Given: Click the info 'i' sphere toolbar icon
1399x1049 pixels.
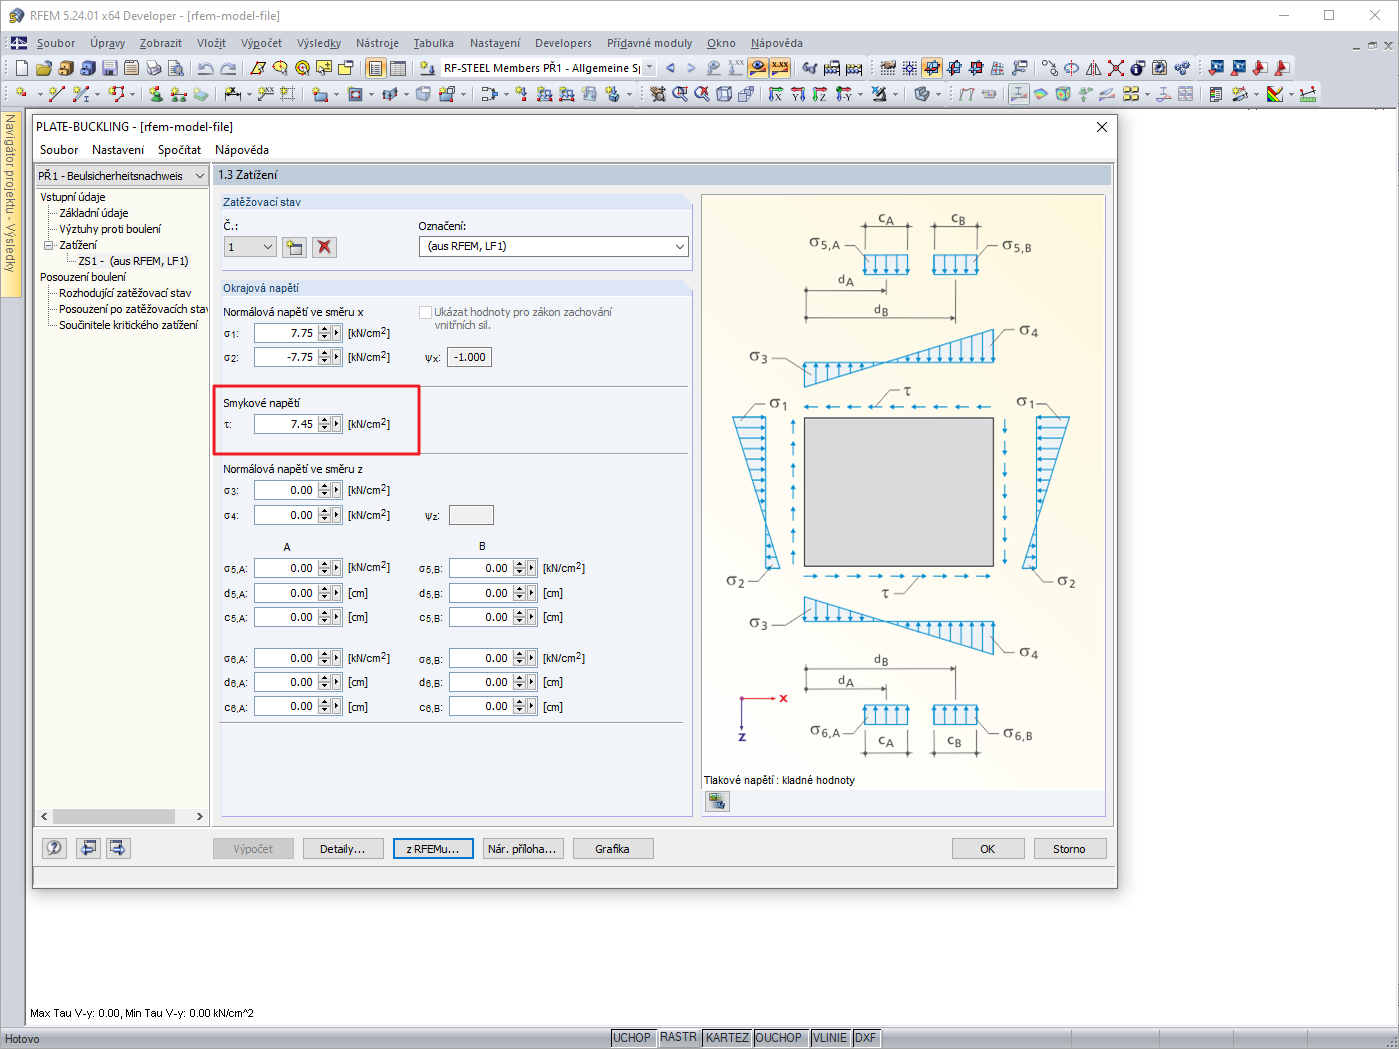Looking at the screenshot, I should [1138, 68].
